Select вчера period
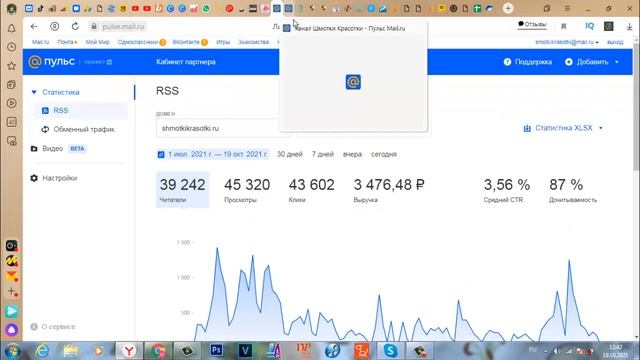Viewport: 640px width, 360px height. (352, 154)
